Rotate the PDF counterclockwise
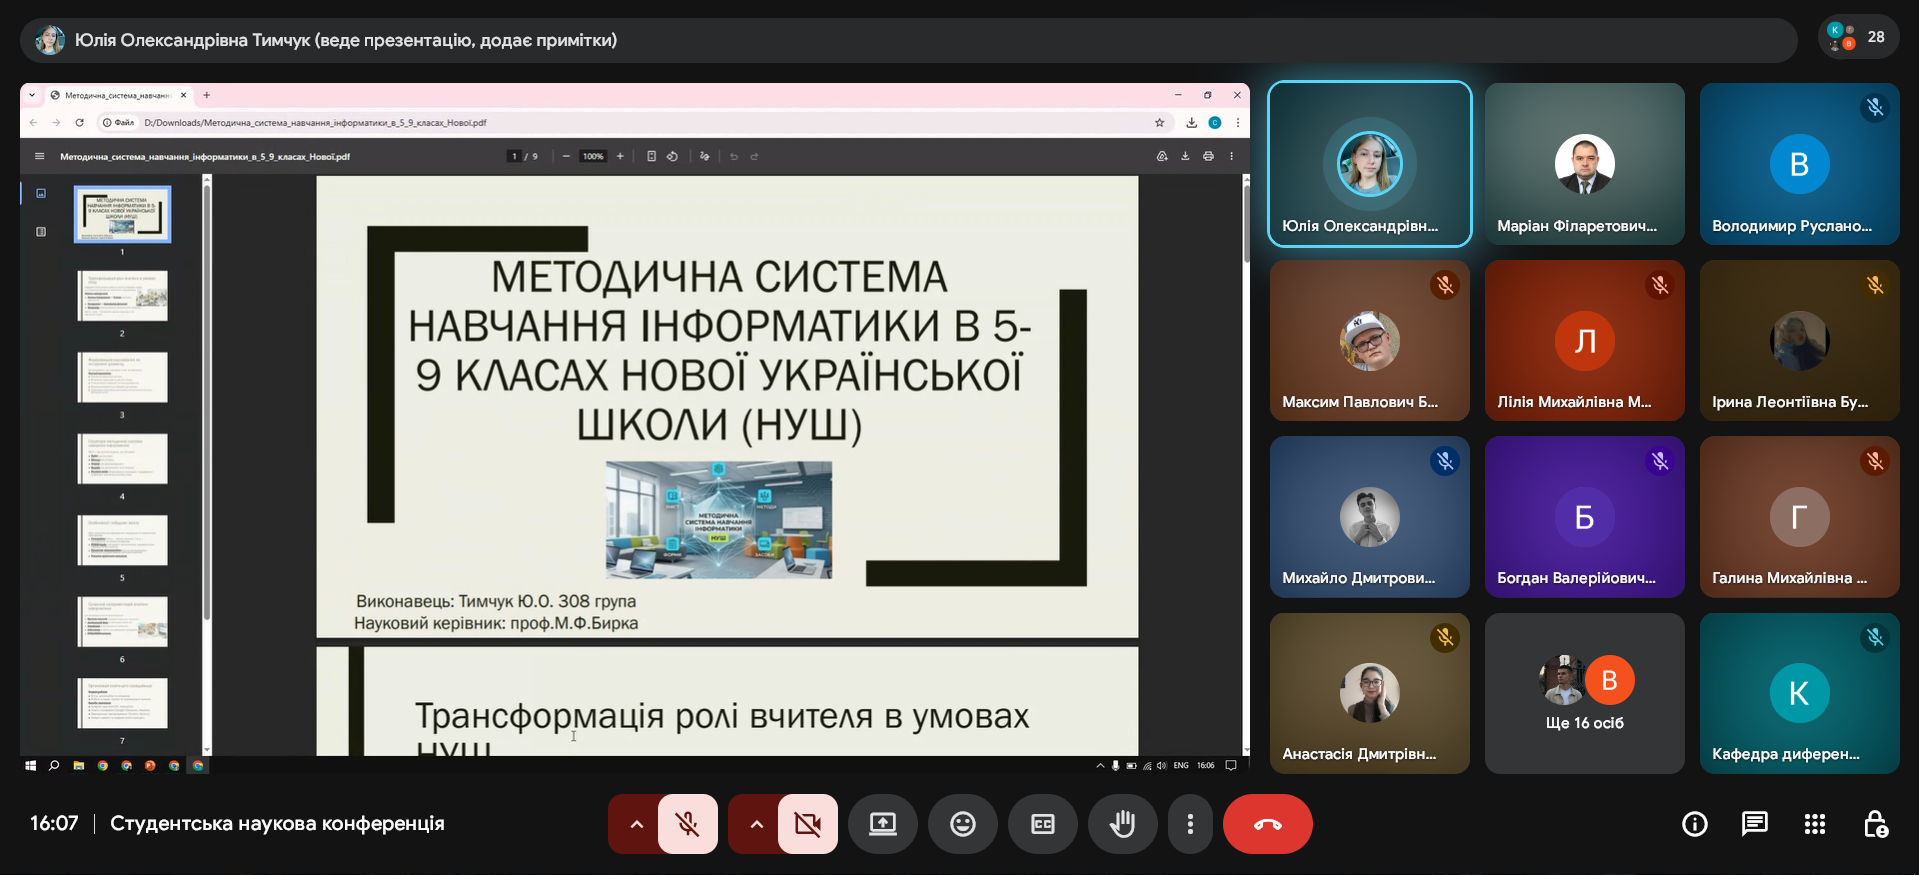The width and height of the screenshot is (1919, 875). click(x=673, y=156)
